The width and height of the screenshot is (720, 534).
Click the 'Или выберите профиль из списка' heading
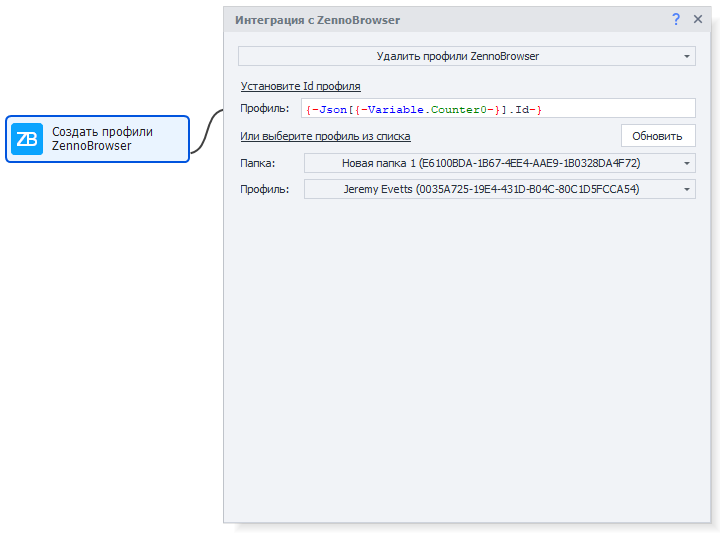[325, 136]
